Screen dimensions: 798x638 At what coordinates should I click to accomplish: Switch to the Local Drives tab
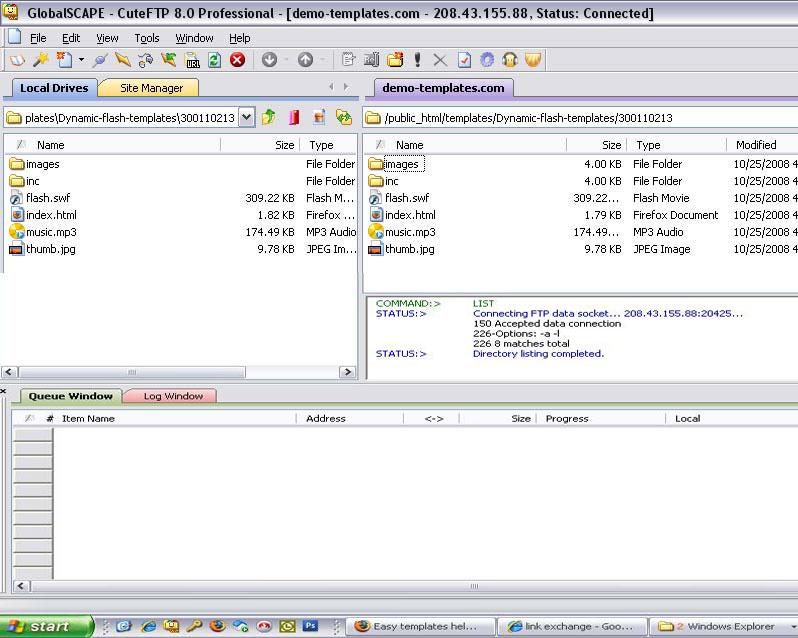point(53,88)
